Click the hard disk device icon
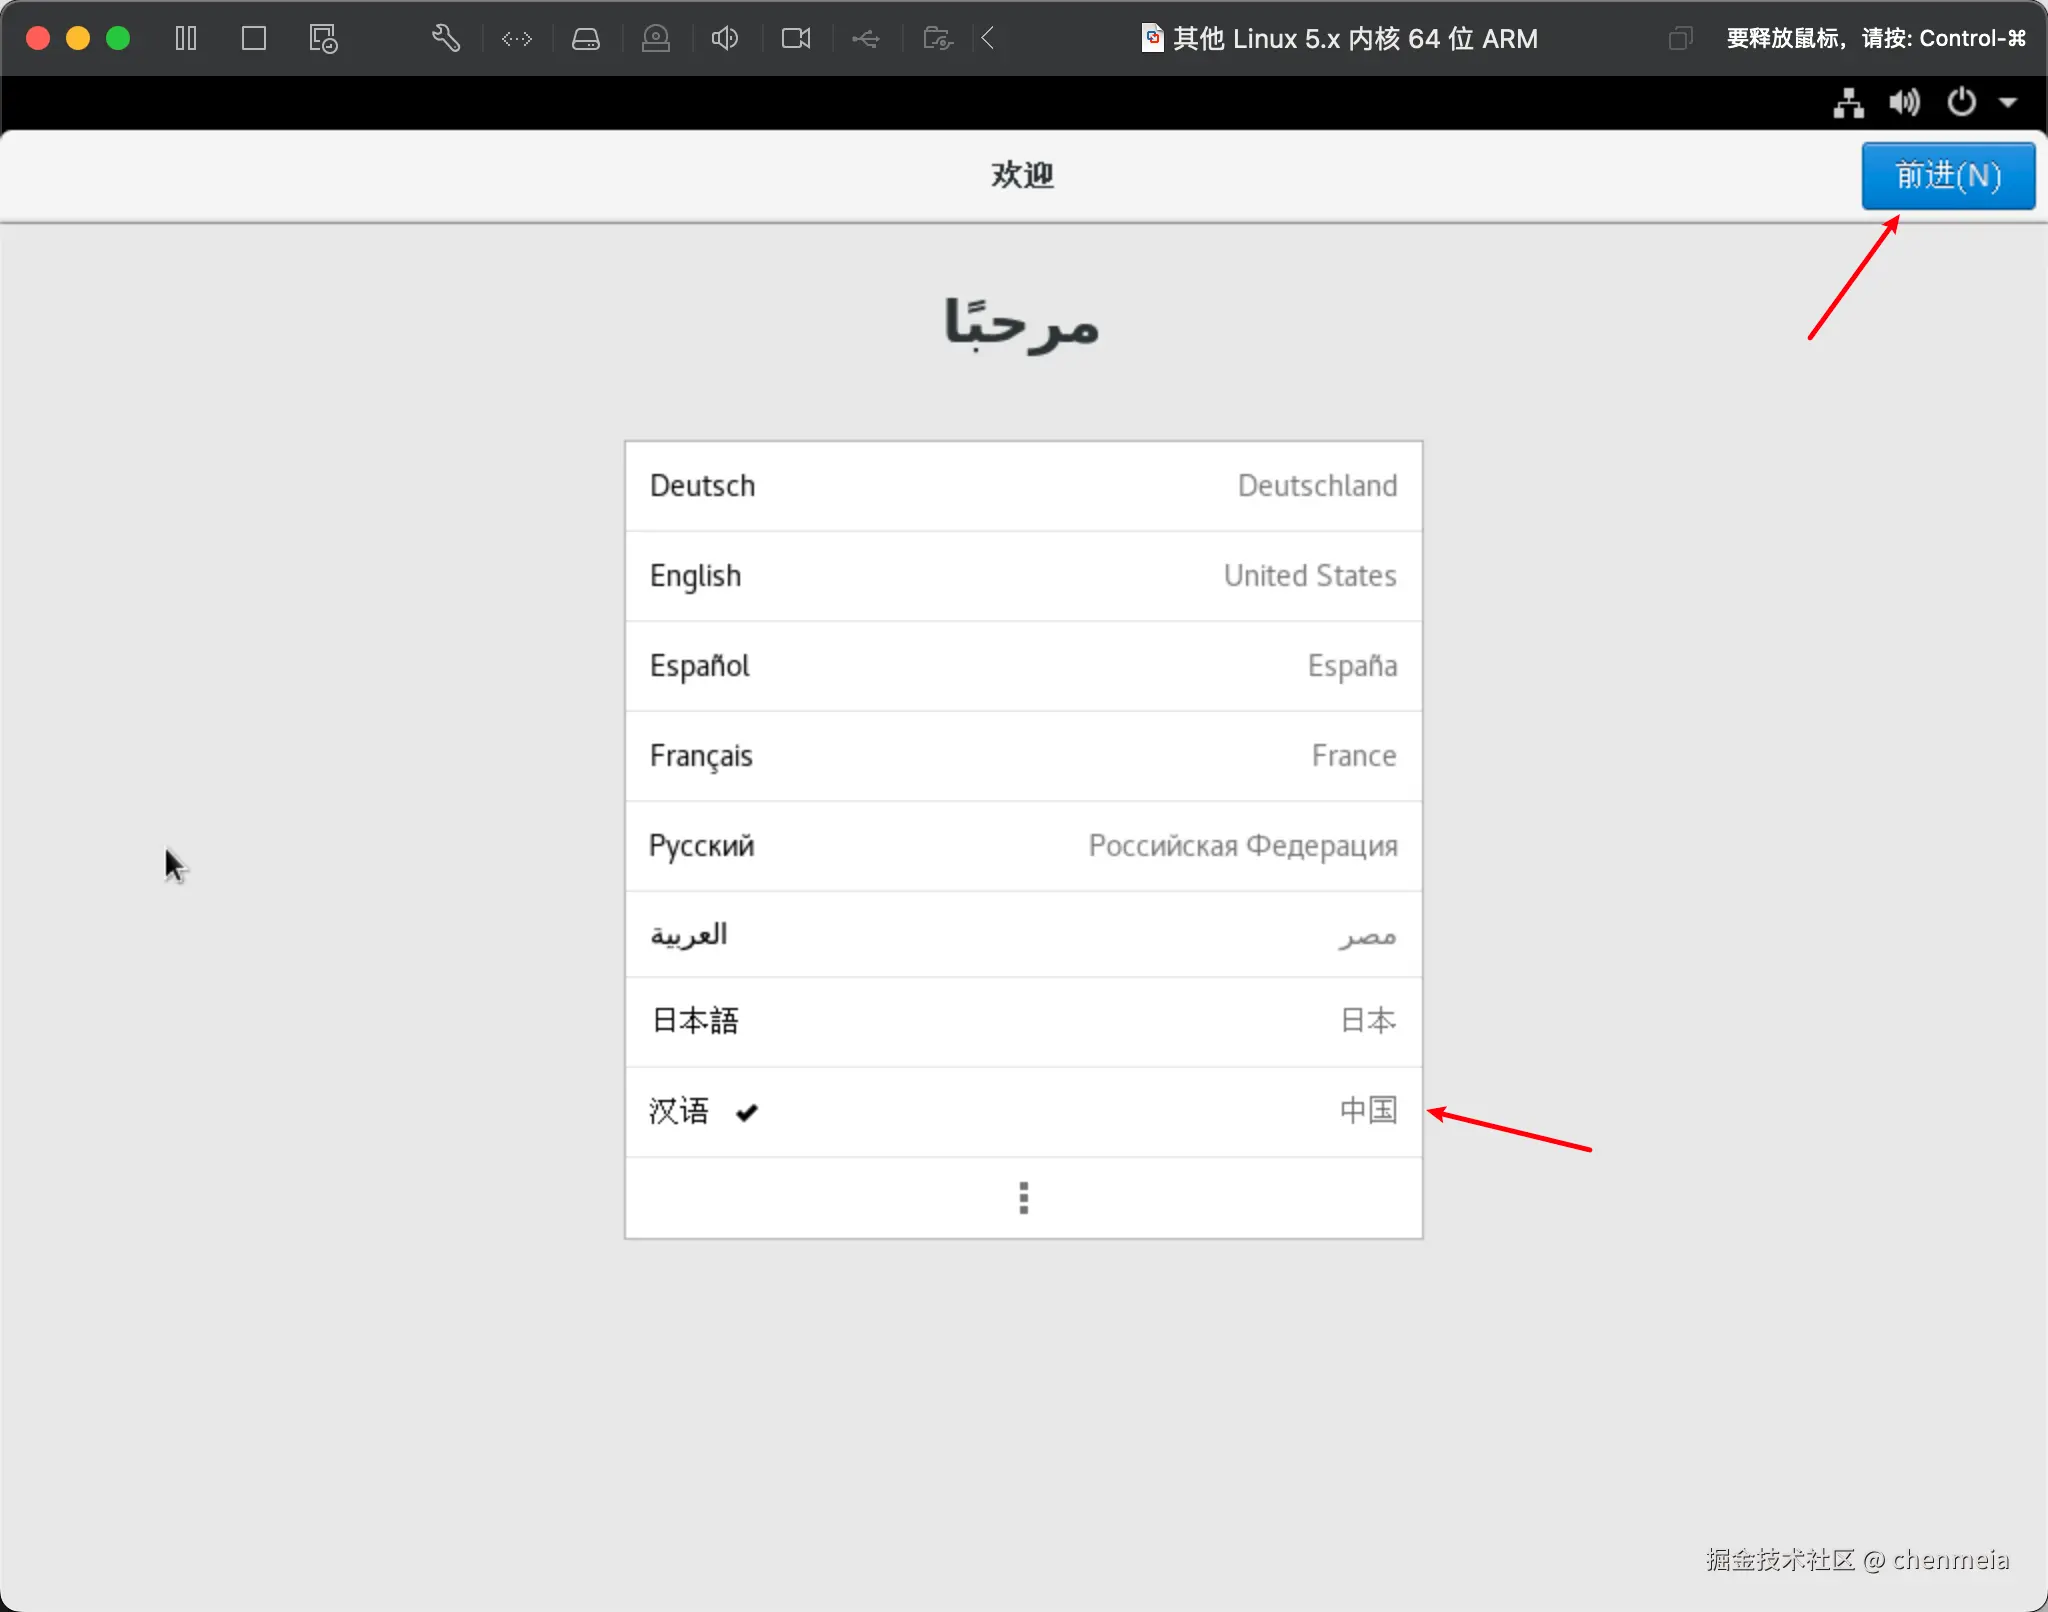This screenshot has height=1612, width=2048. pos(586,39)
